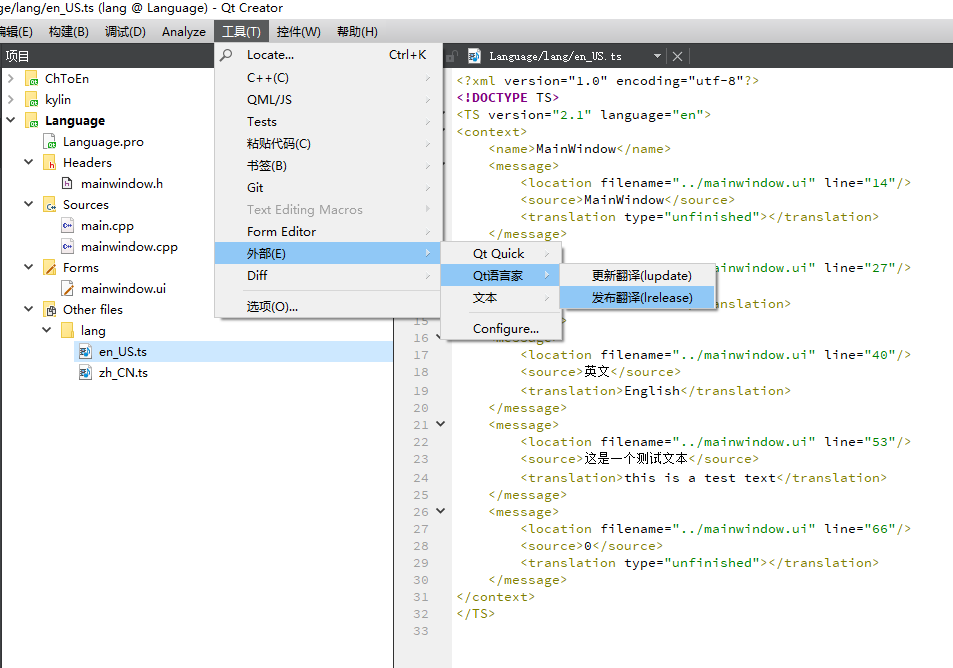Open the 控件(W) menu

pos(298,32)
